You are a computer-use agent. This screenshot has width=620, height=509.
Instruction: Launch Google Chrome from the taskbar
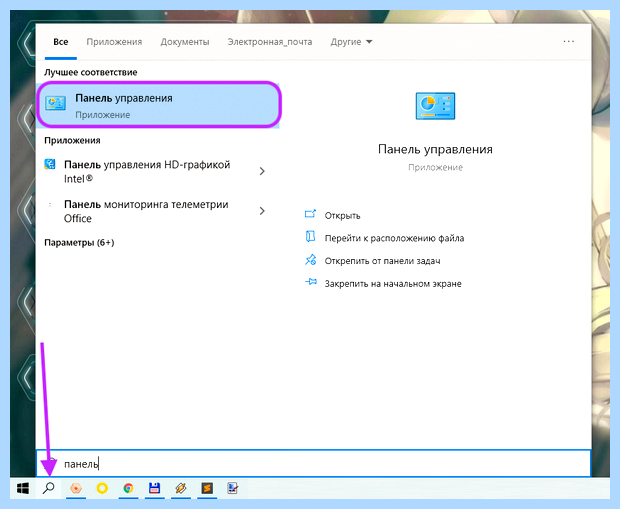click(x=128, y=488)
